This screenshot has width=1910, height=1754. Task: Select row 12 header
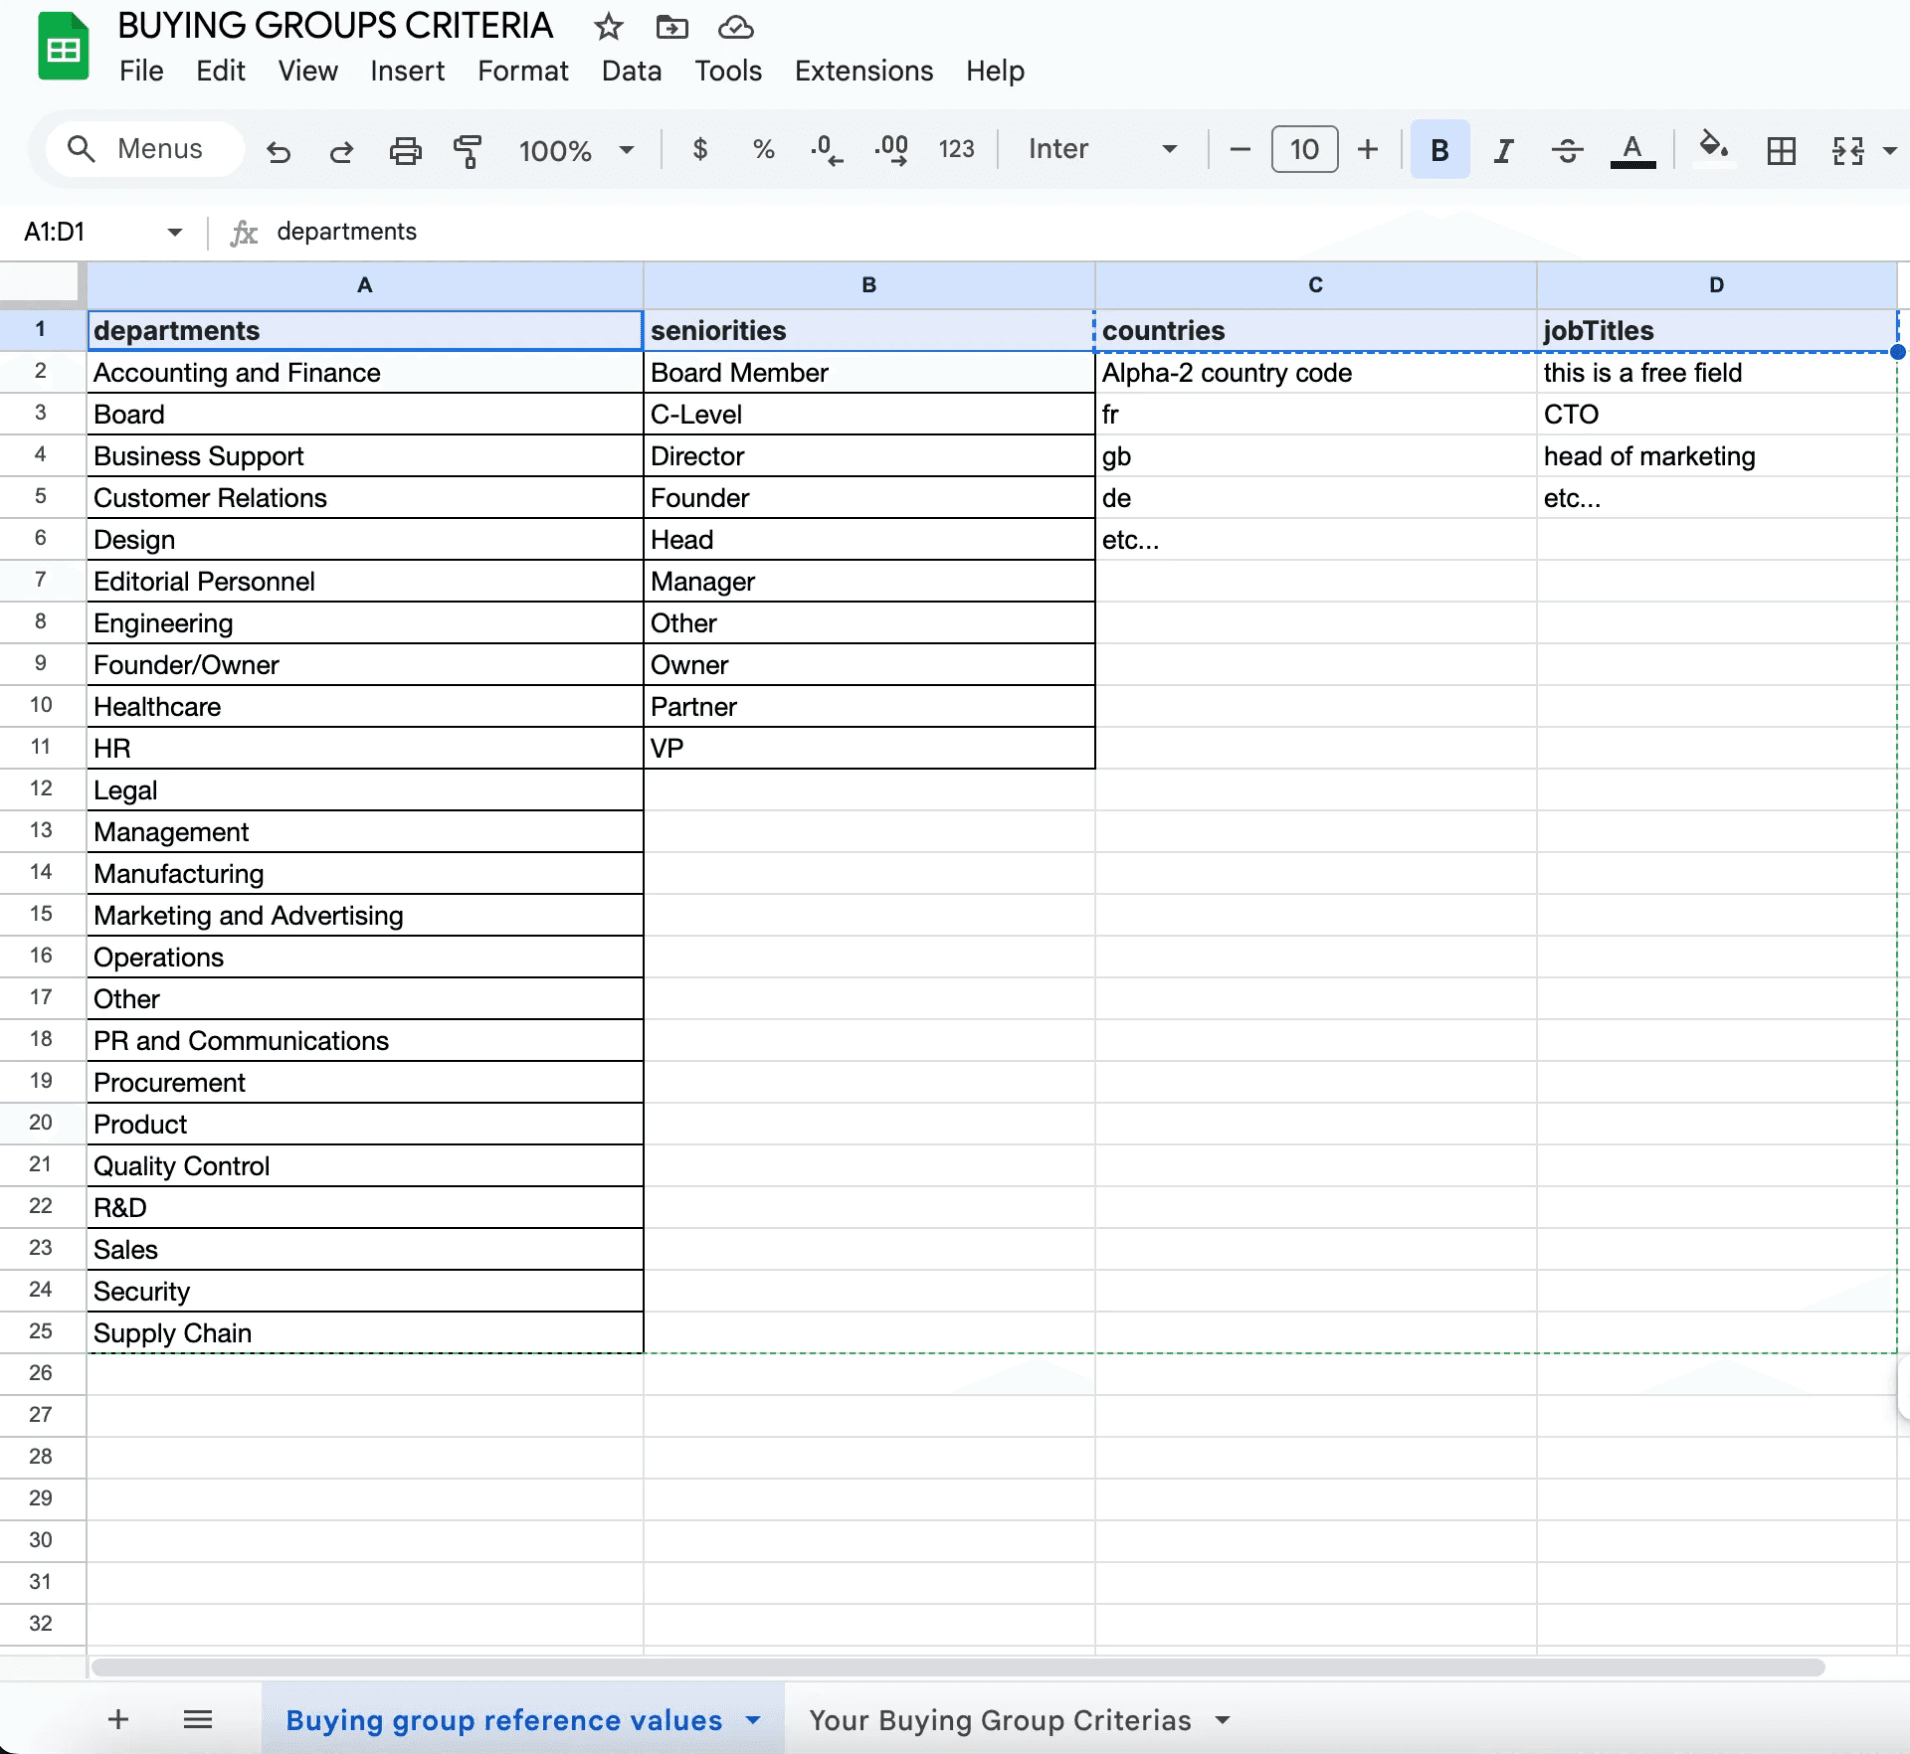[x=41, y=789]
